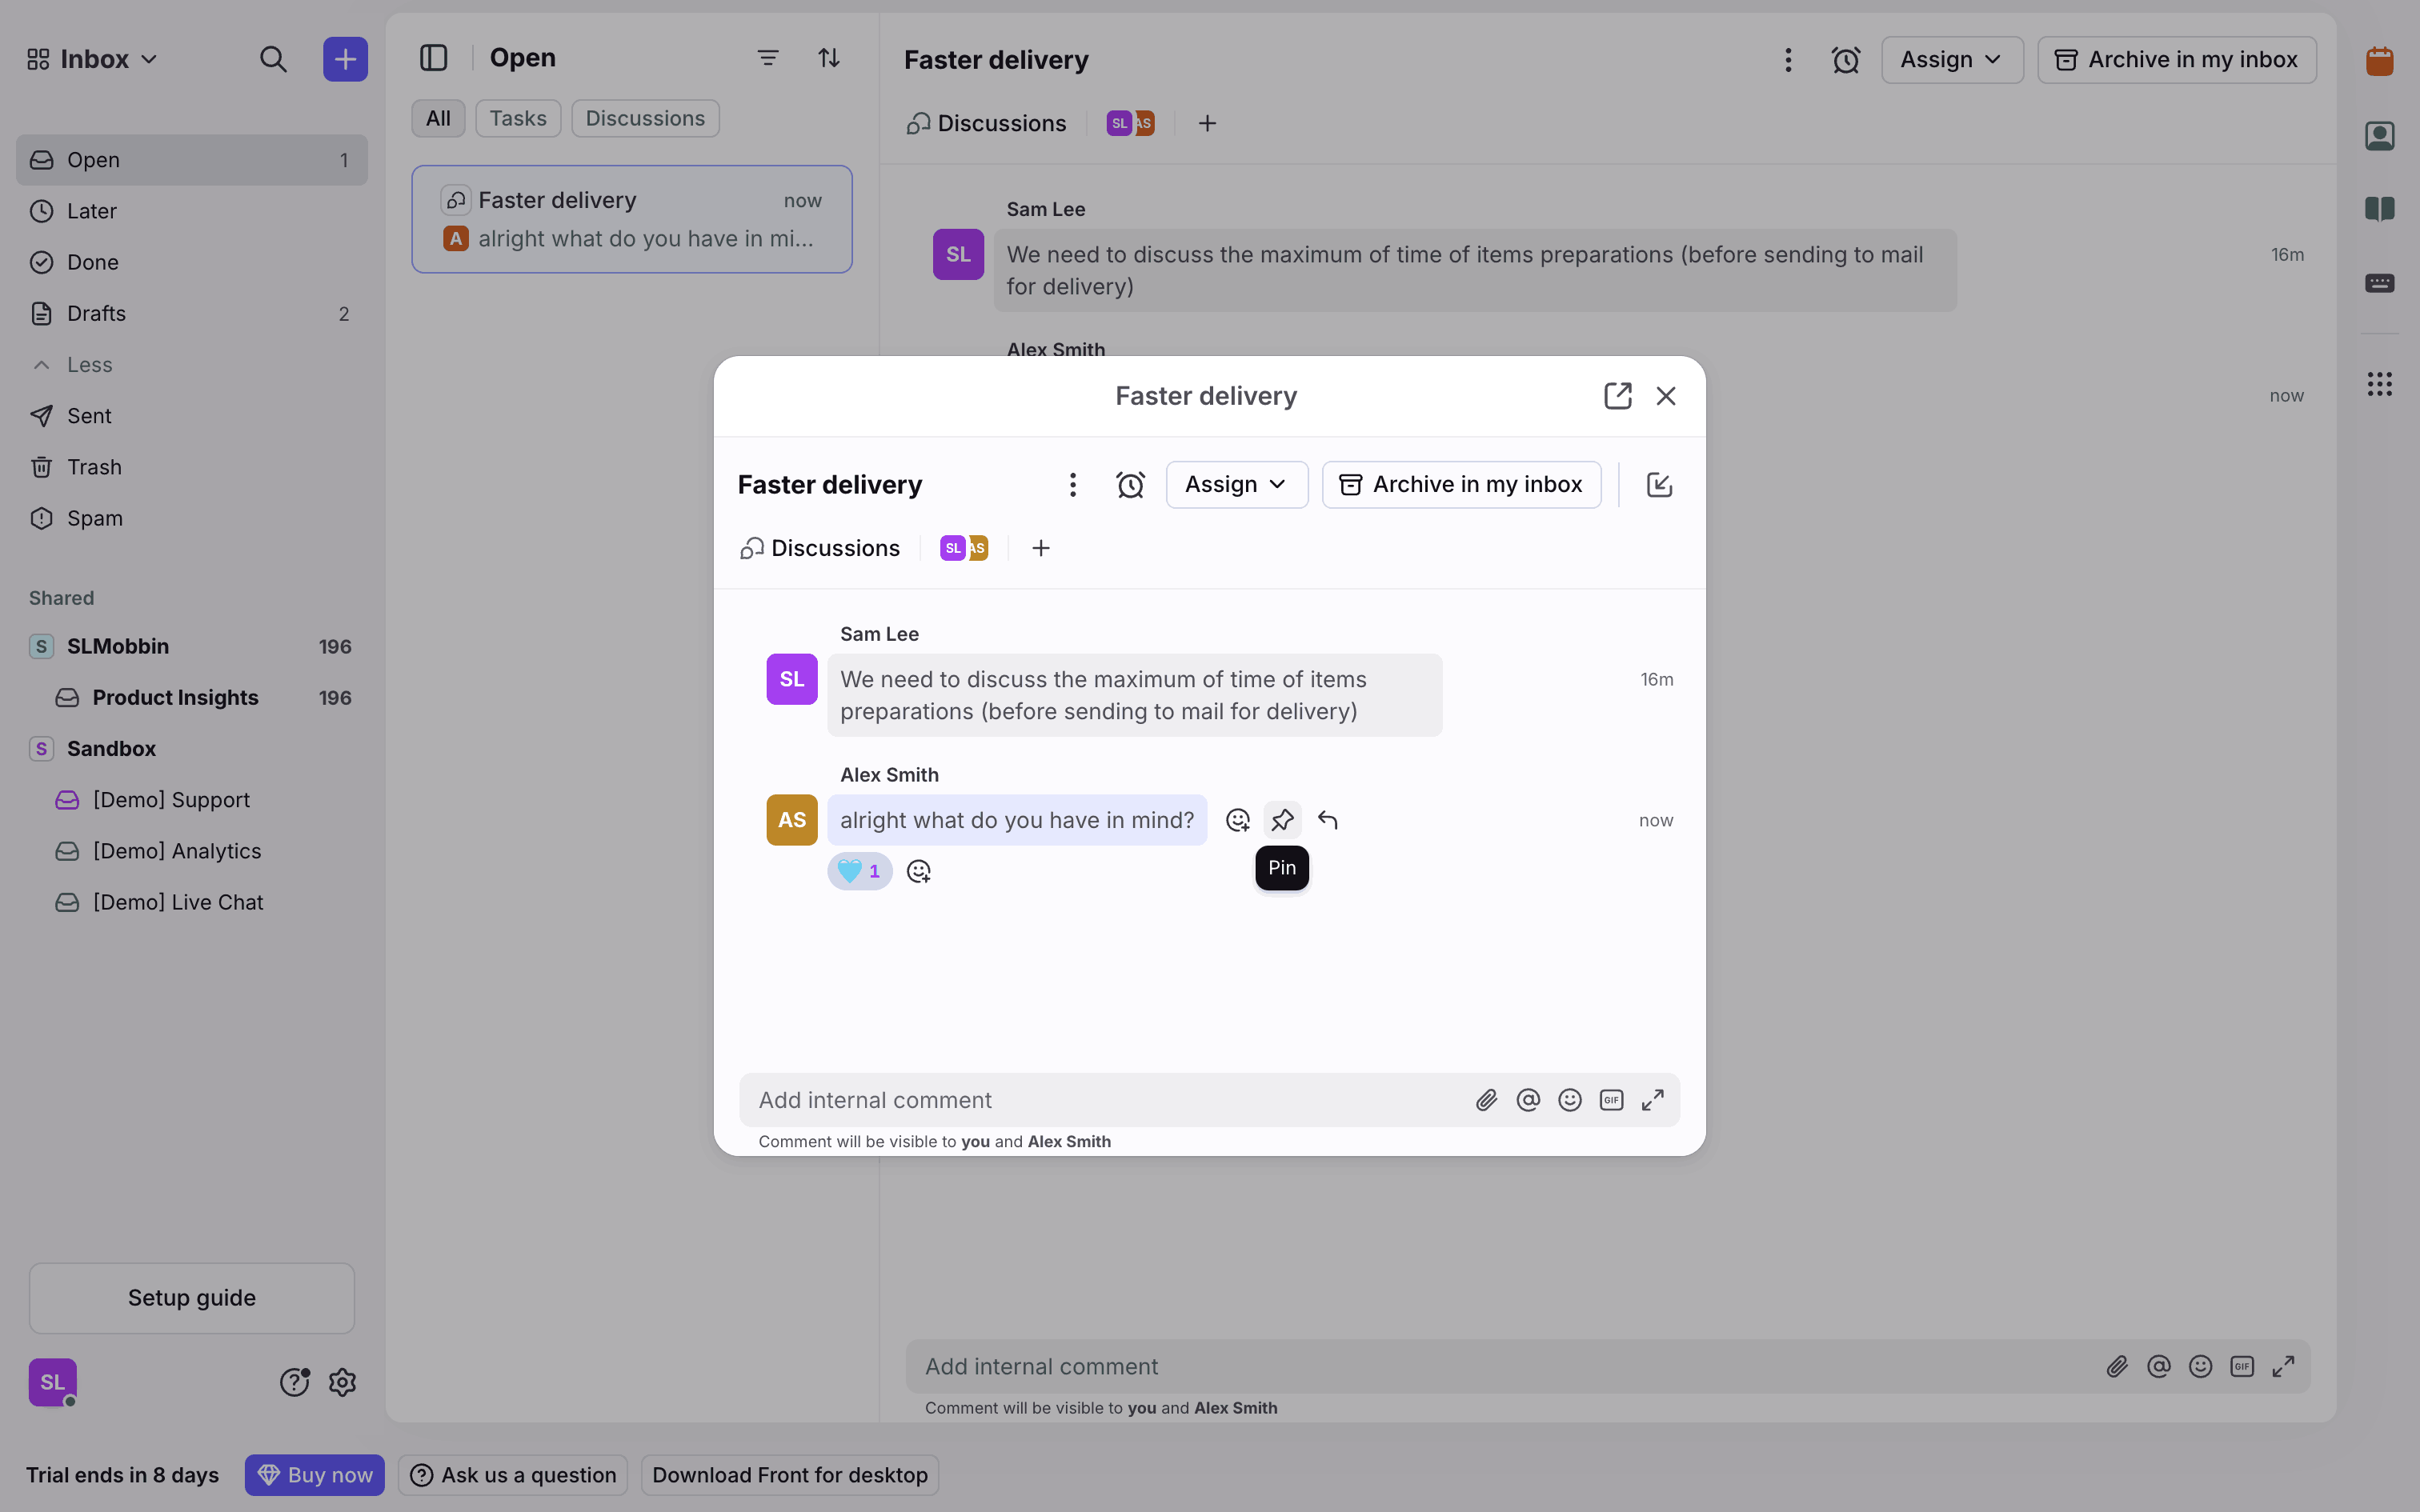Open the popup Assign dropdown

pyautogui.click(x=1236, y=485)
